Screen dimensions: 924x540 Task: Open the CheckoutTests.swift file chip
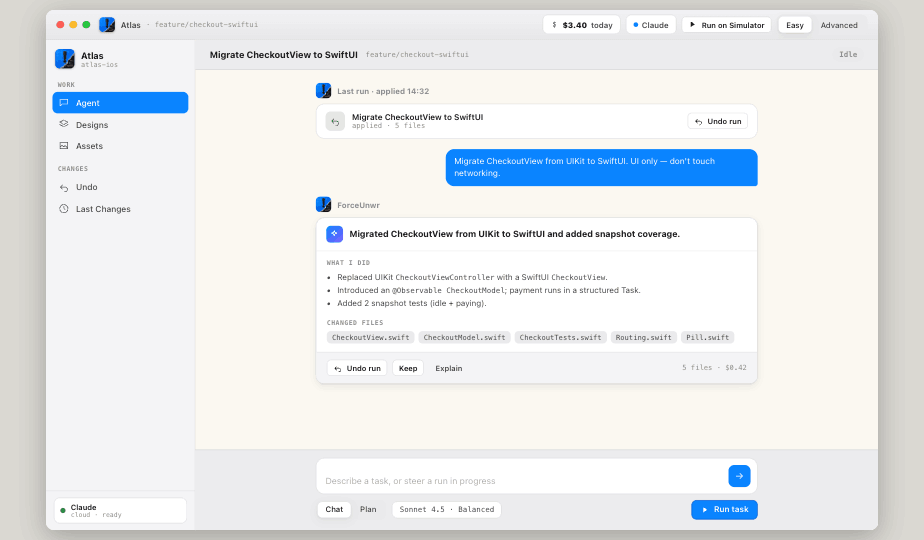[x=560, y=337]
